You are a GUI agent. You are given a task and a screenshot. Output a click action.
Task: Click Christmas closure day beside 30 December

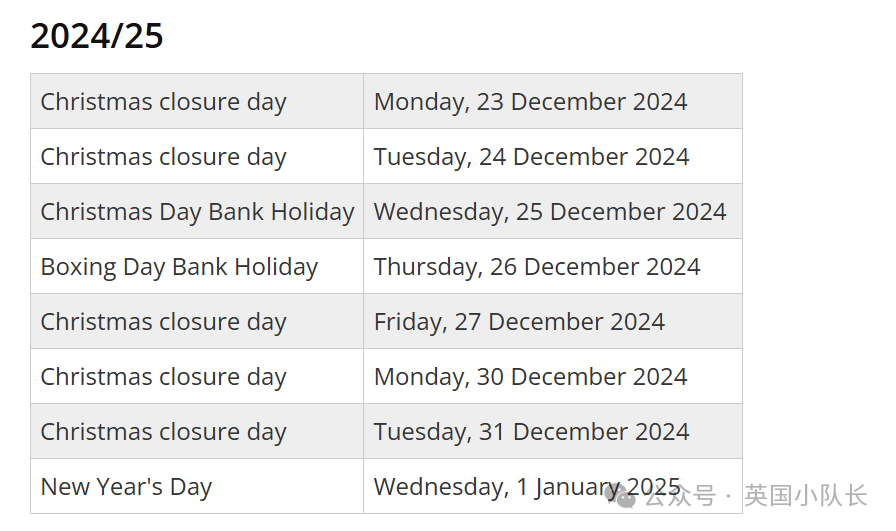(163, 377)
